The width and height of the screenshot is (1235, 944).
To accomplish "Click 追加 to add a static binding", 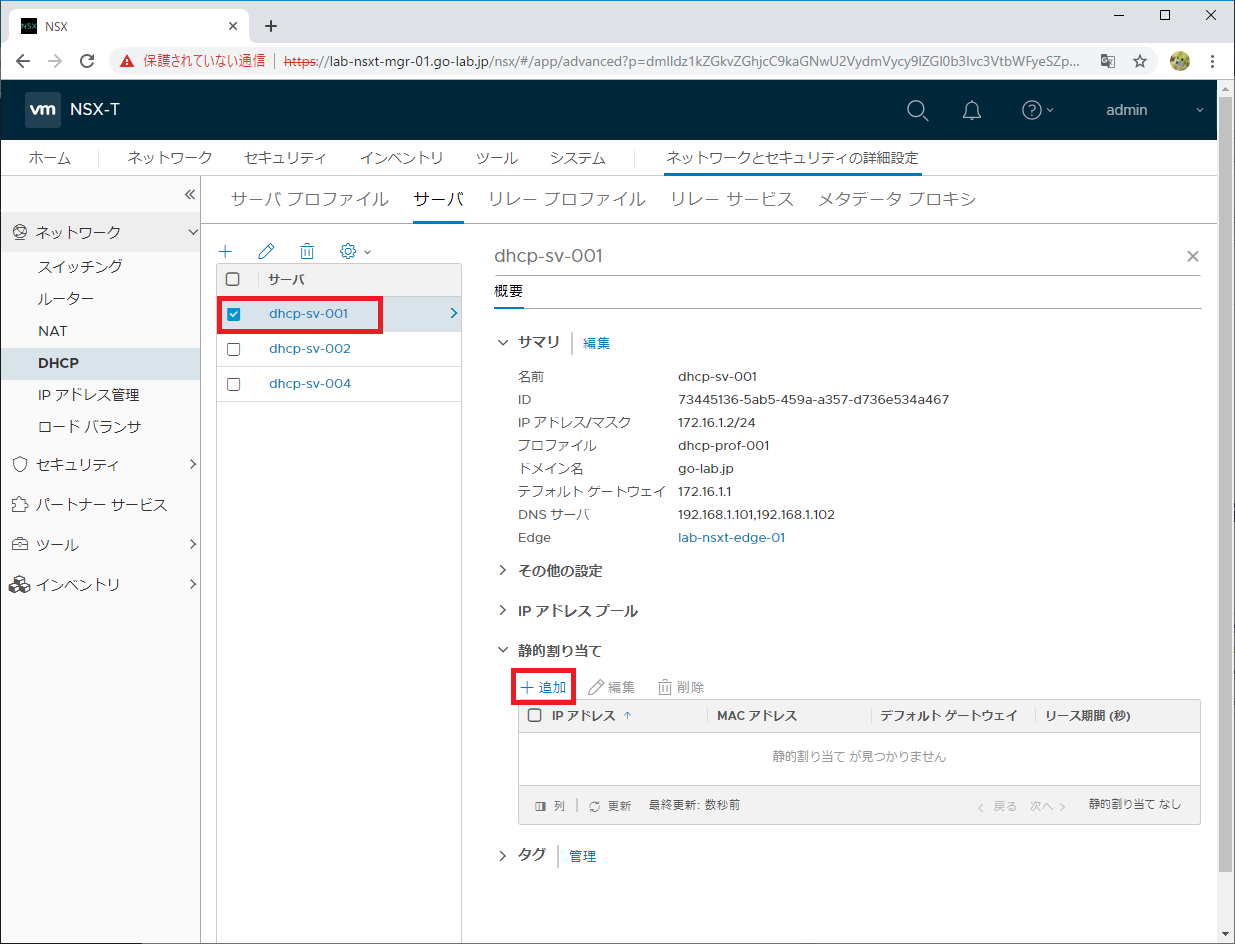I will pyautogui.click(x=544, y=687).
